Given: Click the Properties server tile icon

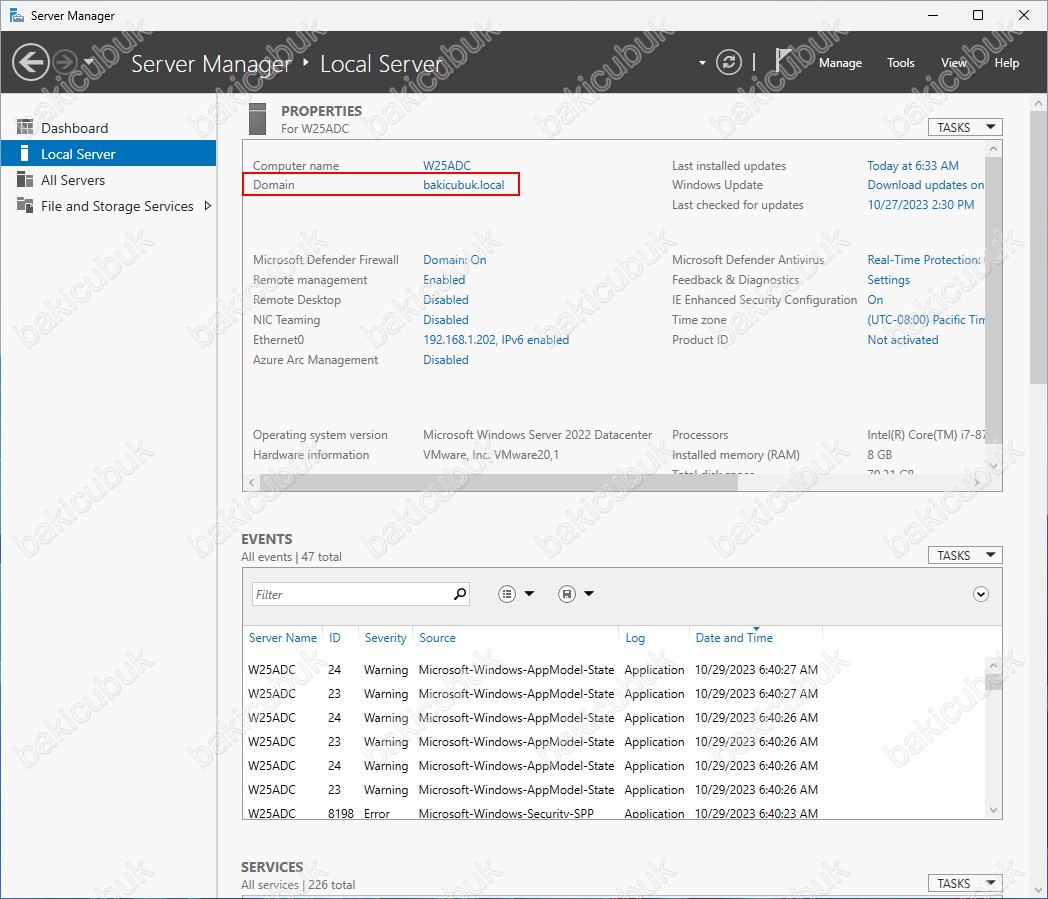Looking at the screenshot, I should (x=257, y=118).
